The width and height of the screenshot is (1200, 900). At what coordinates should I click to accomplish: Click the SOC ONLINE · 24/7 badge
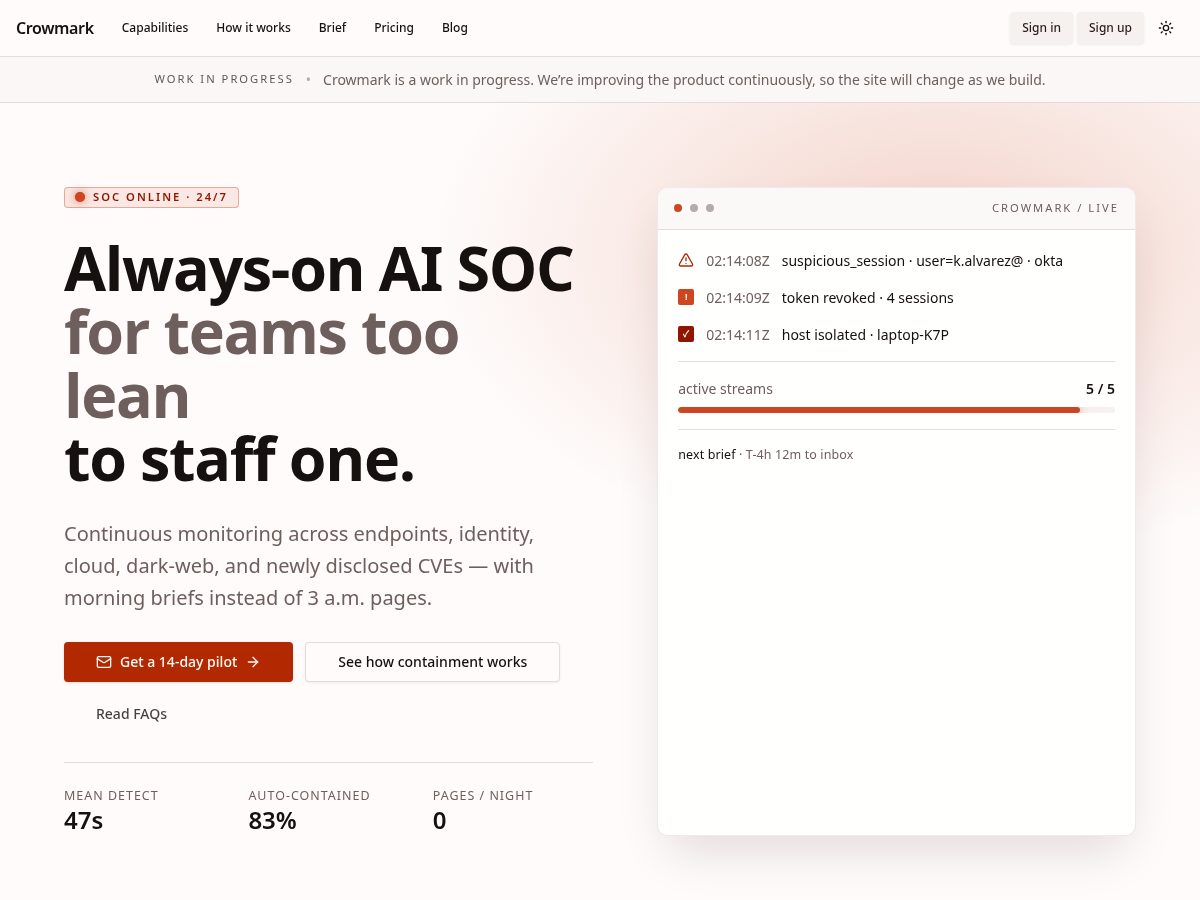coord(151,197)
